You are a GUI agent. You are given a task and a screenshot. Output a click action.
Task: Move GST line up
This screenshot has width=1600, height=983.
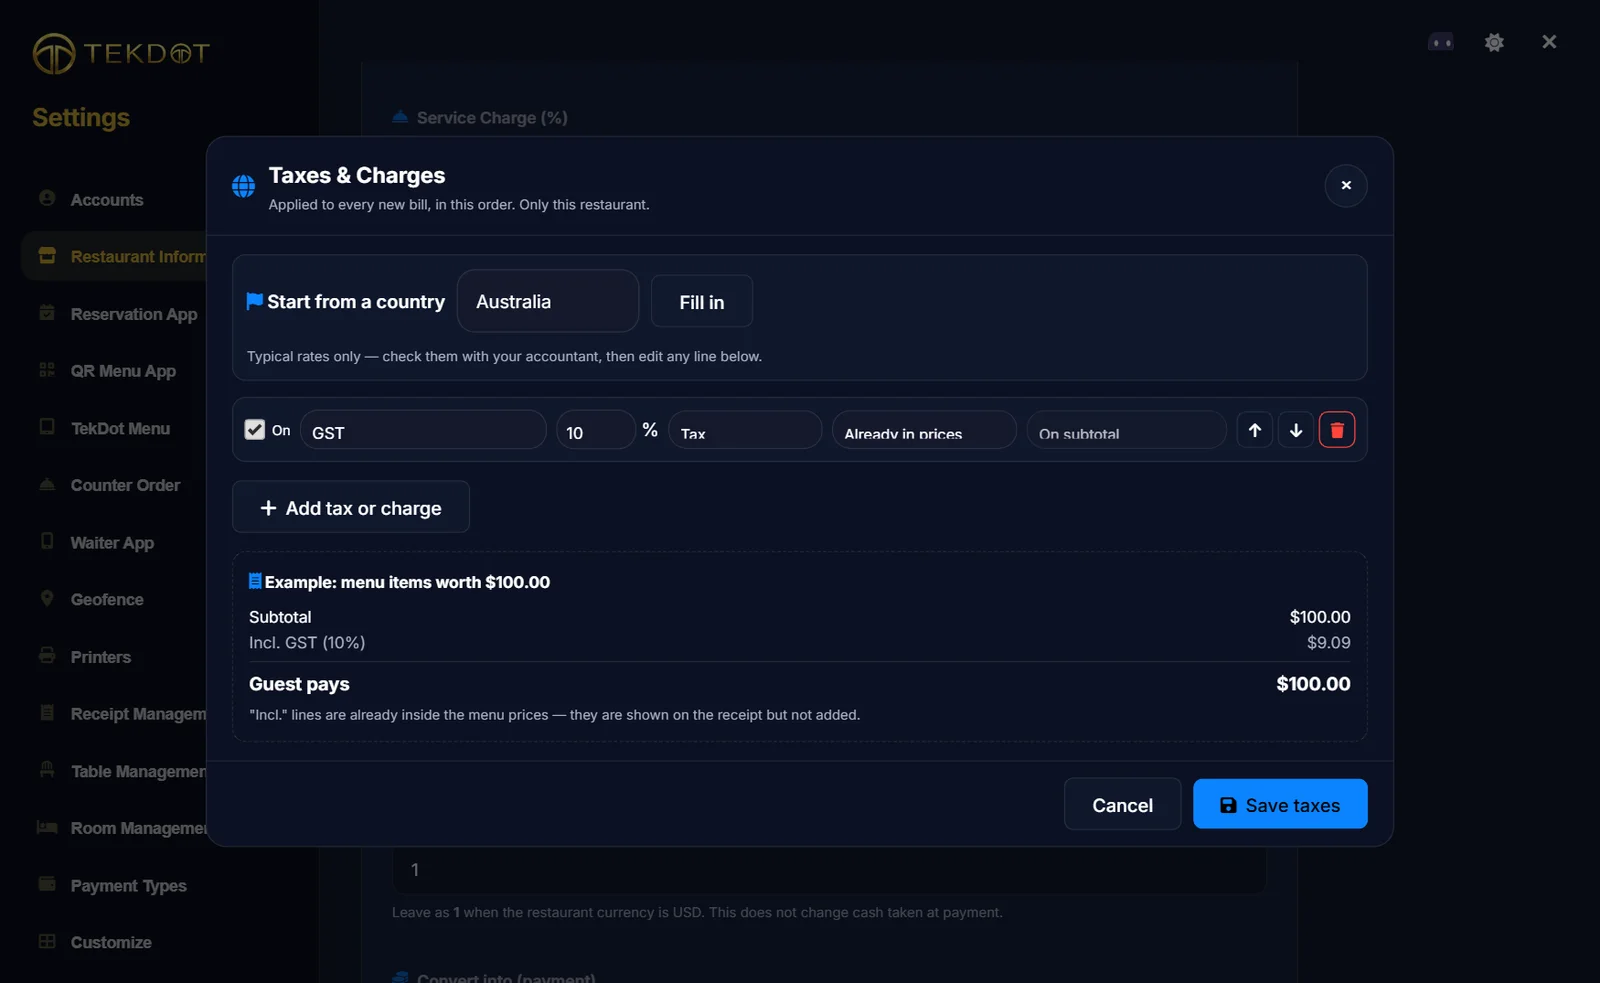1255,430
